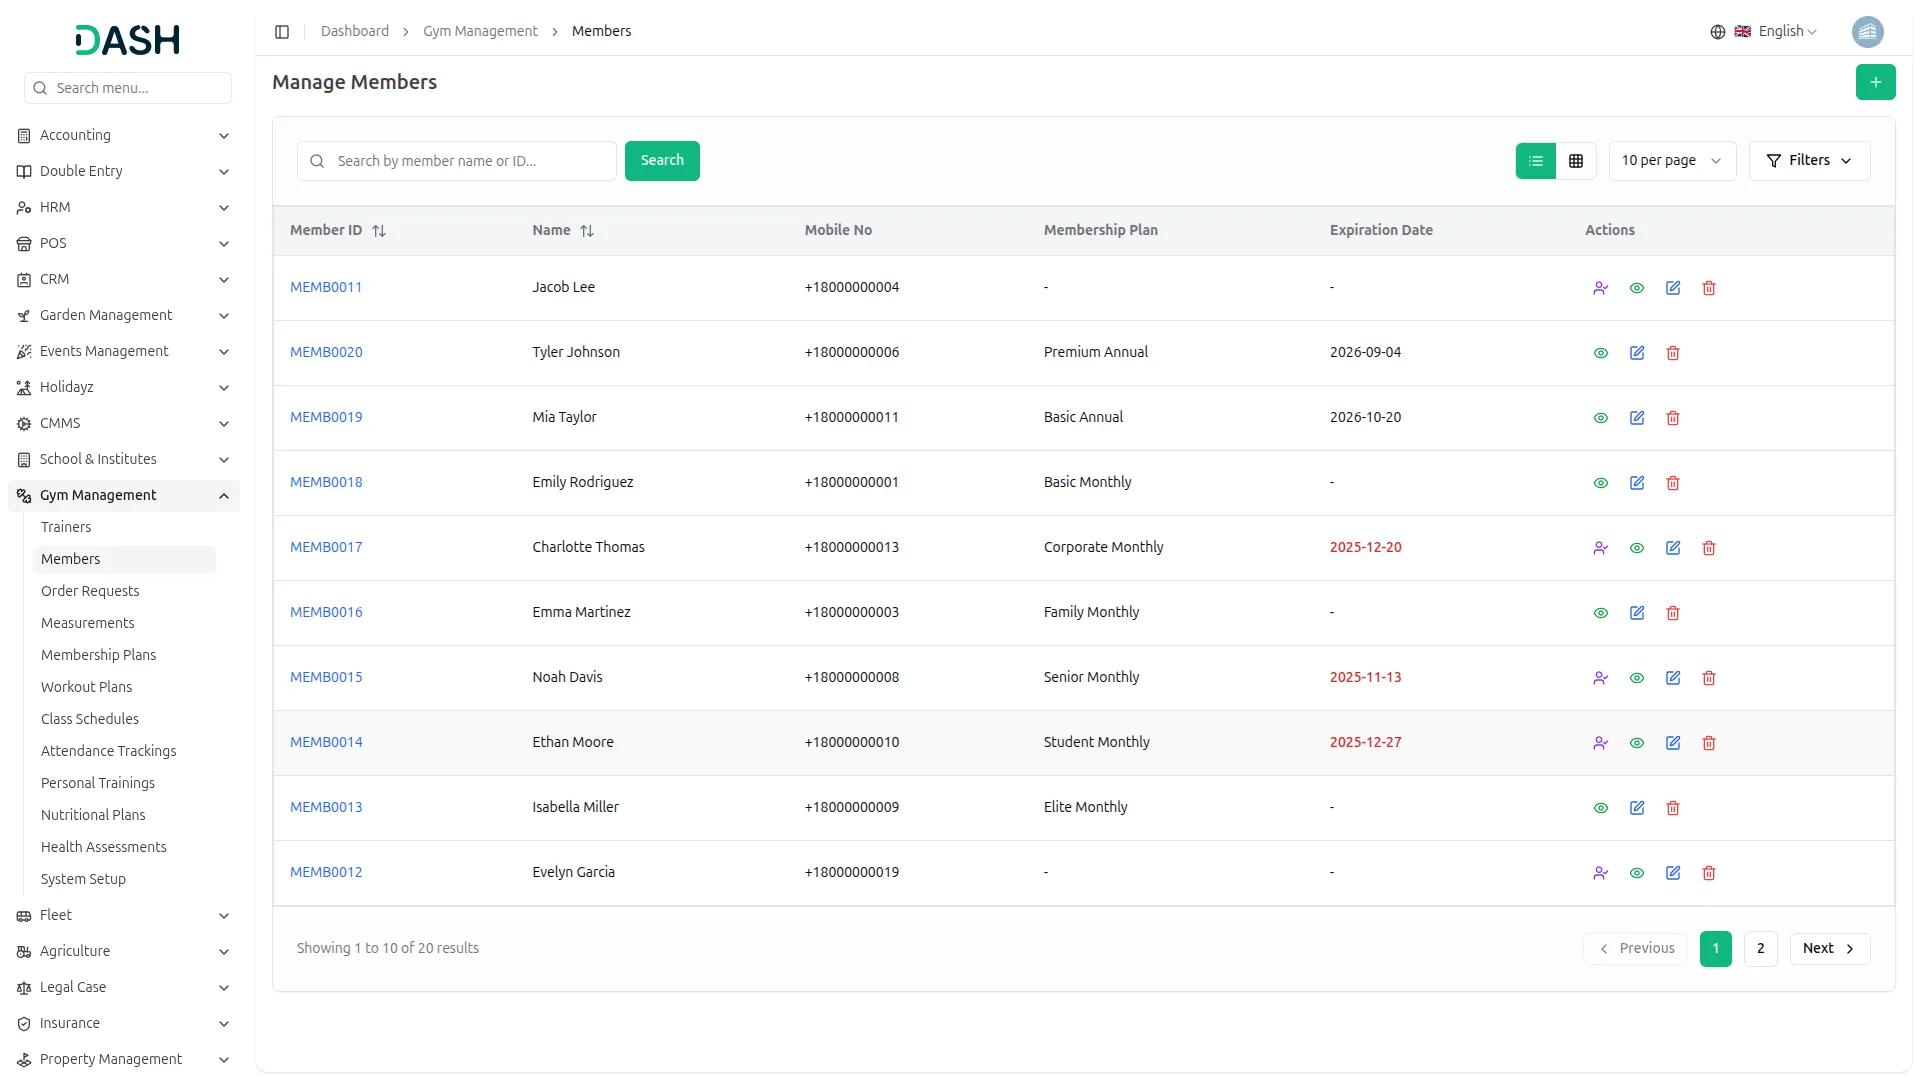Viewport: 1920px width, 1080px height.
Task: Click delete icon for Evelyn Garcia
Action: (1709, 873)
